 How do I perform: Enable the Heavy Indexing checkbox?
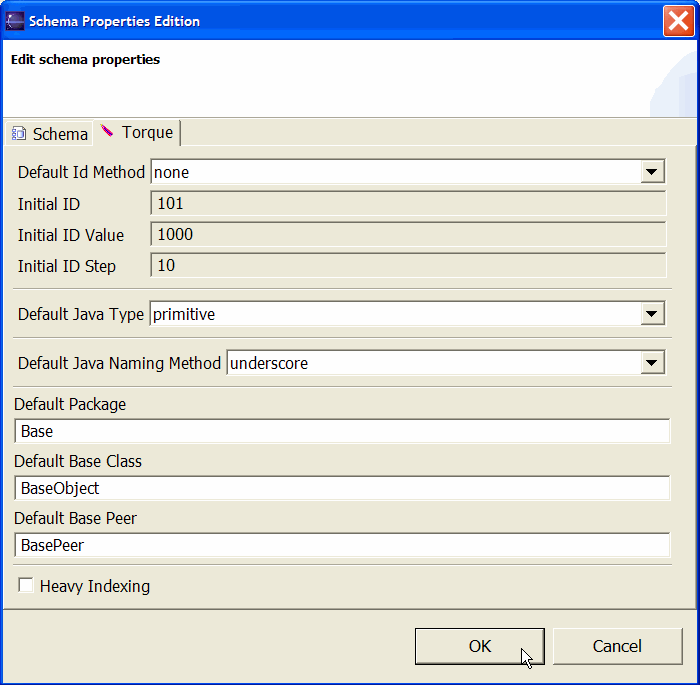(25, 585)
